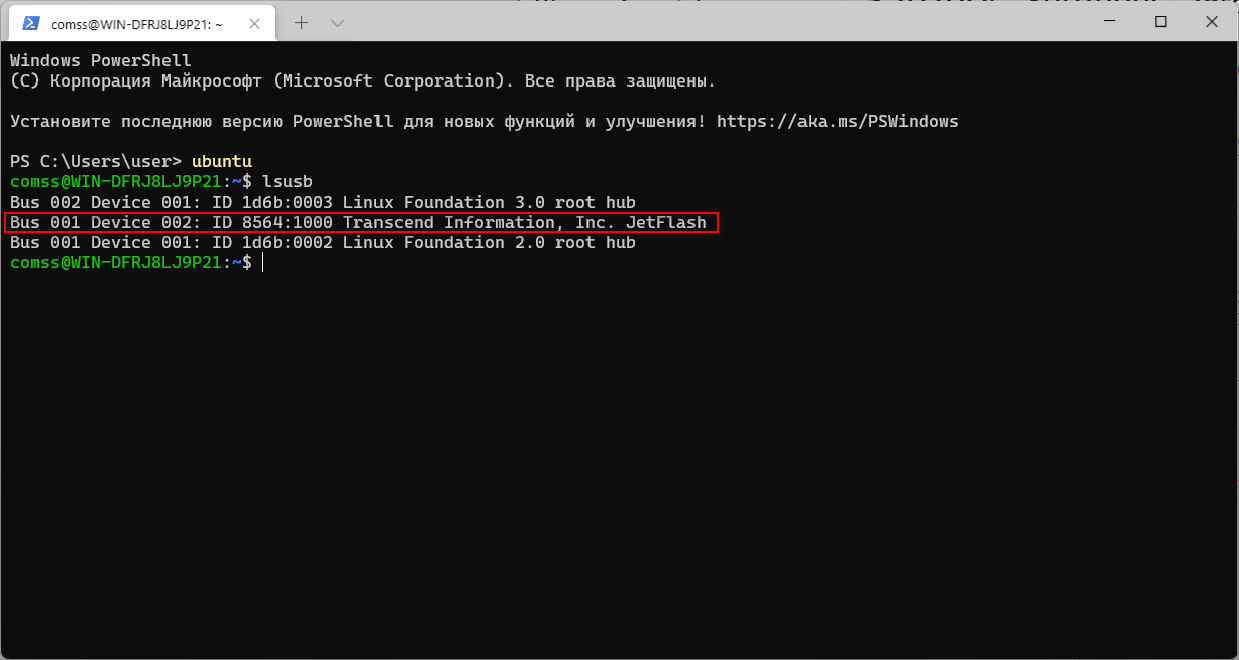Close the Windows Terminal window
Screen dimensions: 1239x660
[x=1208, y=22]
